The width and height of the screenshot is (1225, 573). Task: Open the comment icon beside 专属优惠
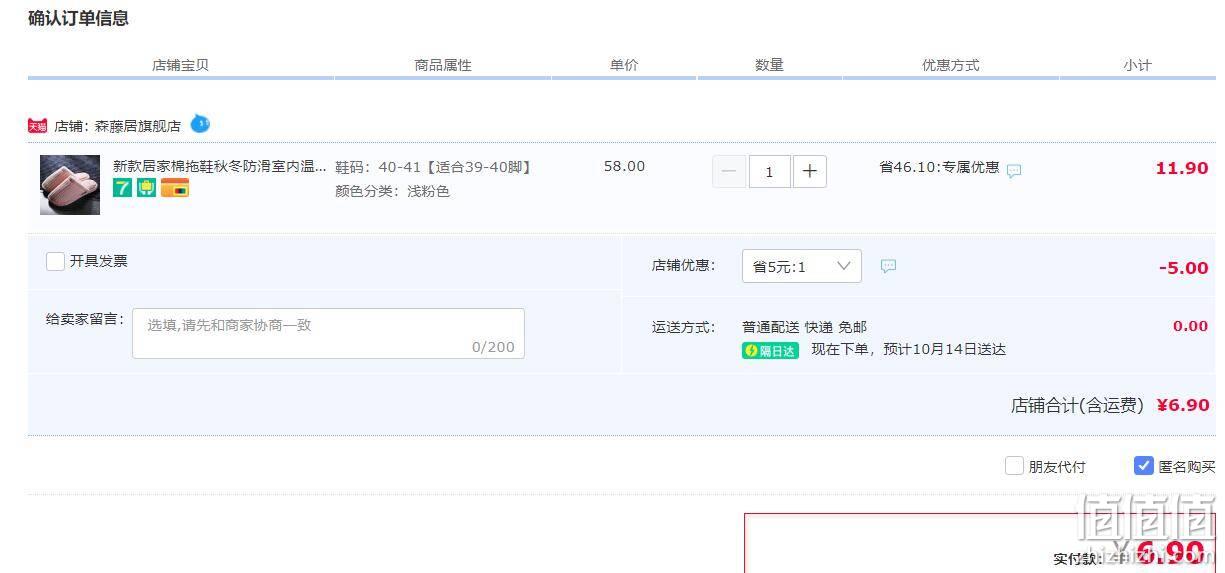[x=1014, y=170]
